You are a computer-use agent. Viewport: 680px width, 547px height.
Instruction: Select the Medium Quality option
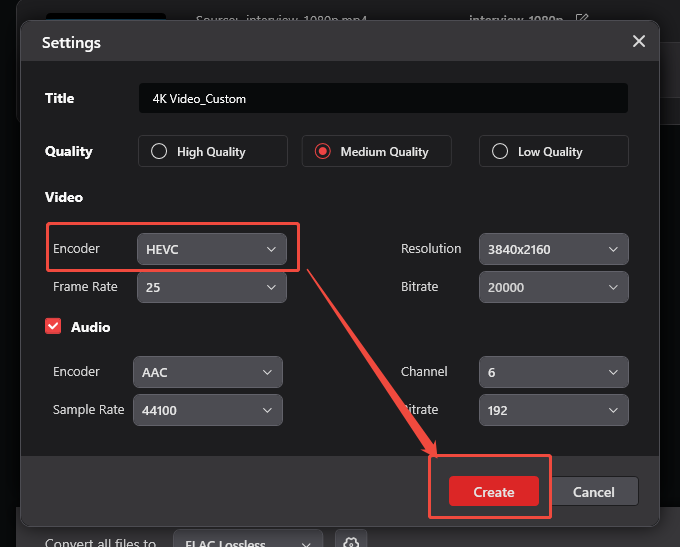(376, 151)
